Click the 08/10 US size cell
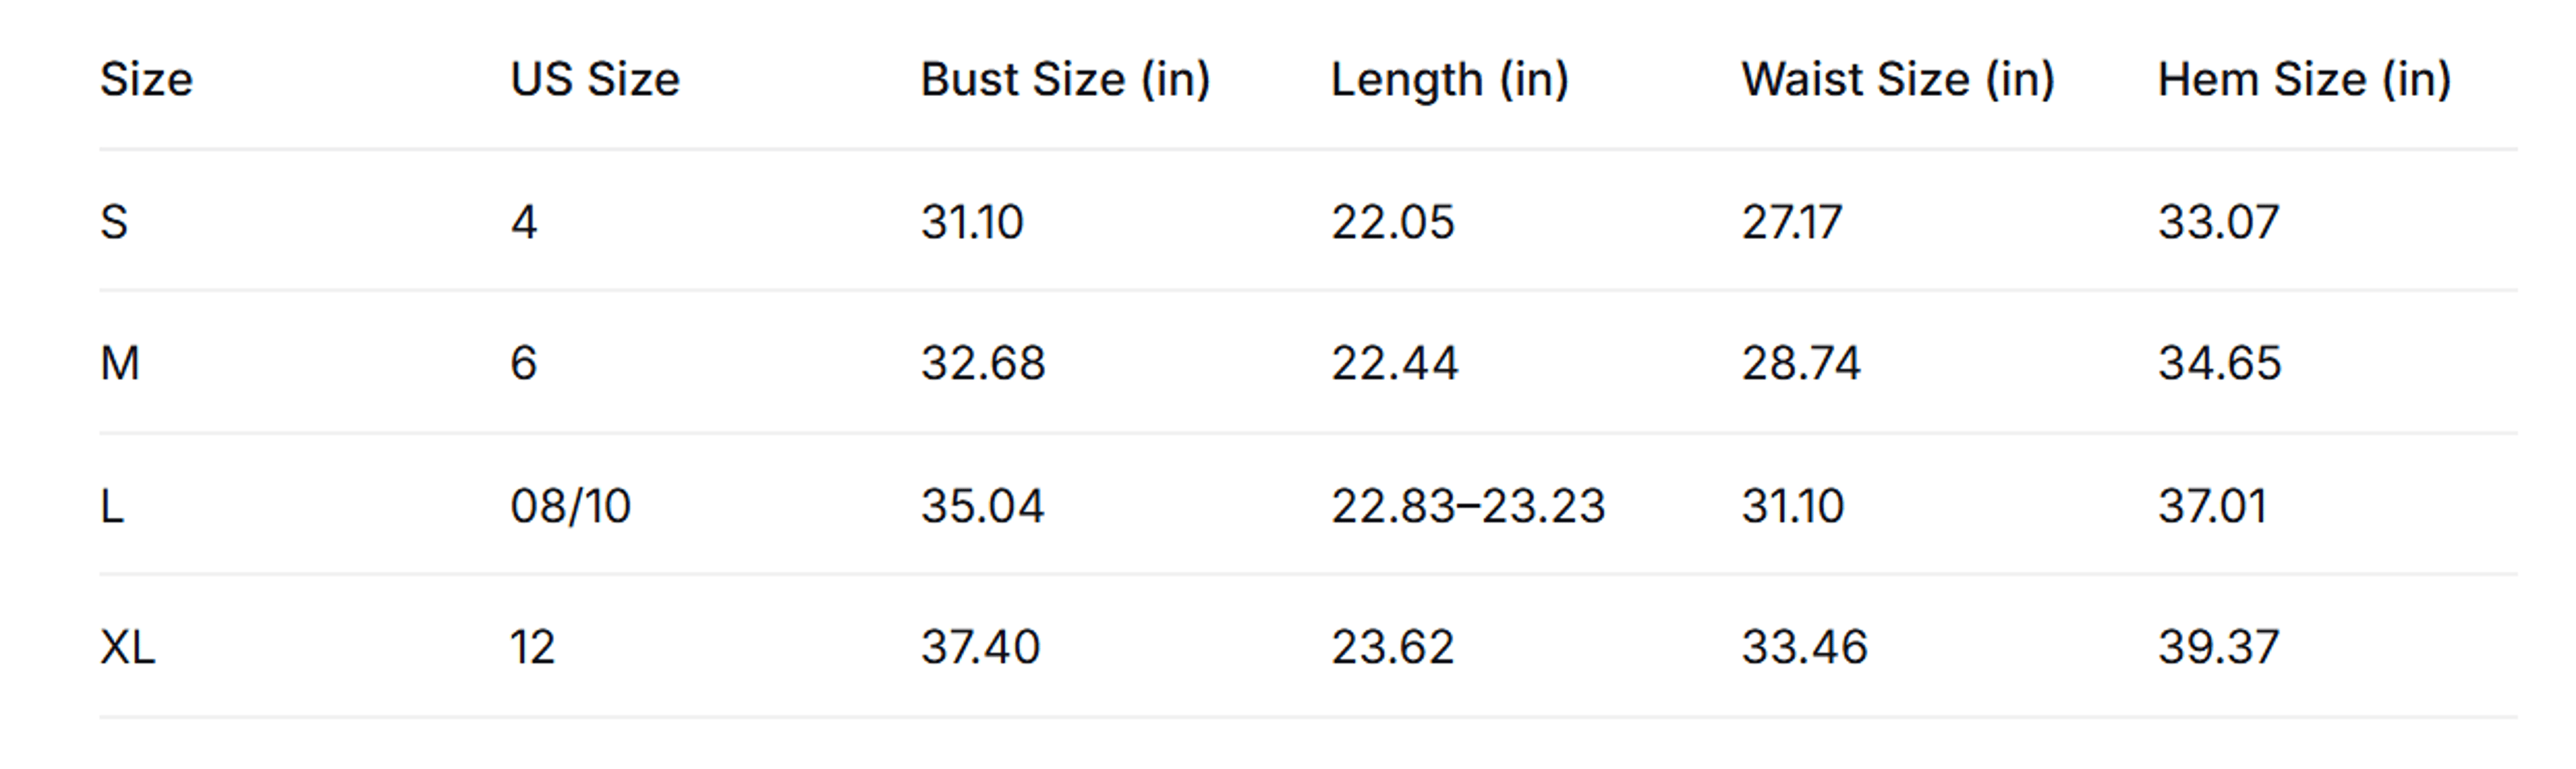 [x=570, y=505]
